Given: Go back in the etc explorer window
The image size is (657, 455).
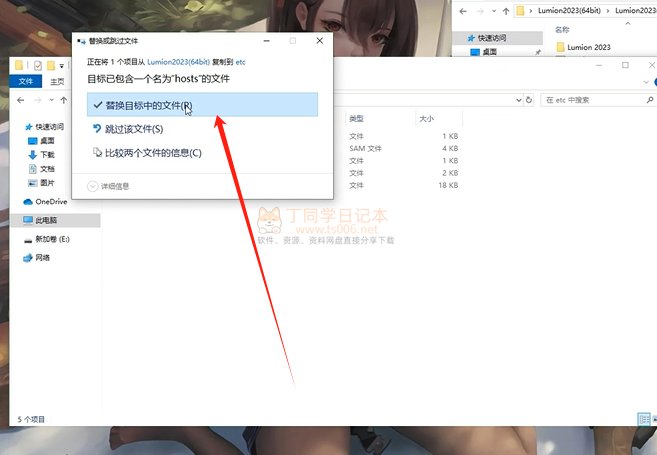Looking at the screenshot, I should pyautogui.click(x=21, y=100).
